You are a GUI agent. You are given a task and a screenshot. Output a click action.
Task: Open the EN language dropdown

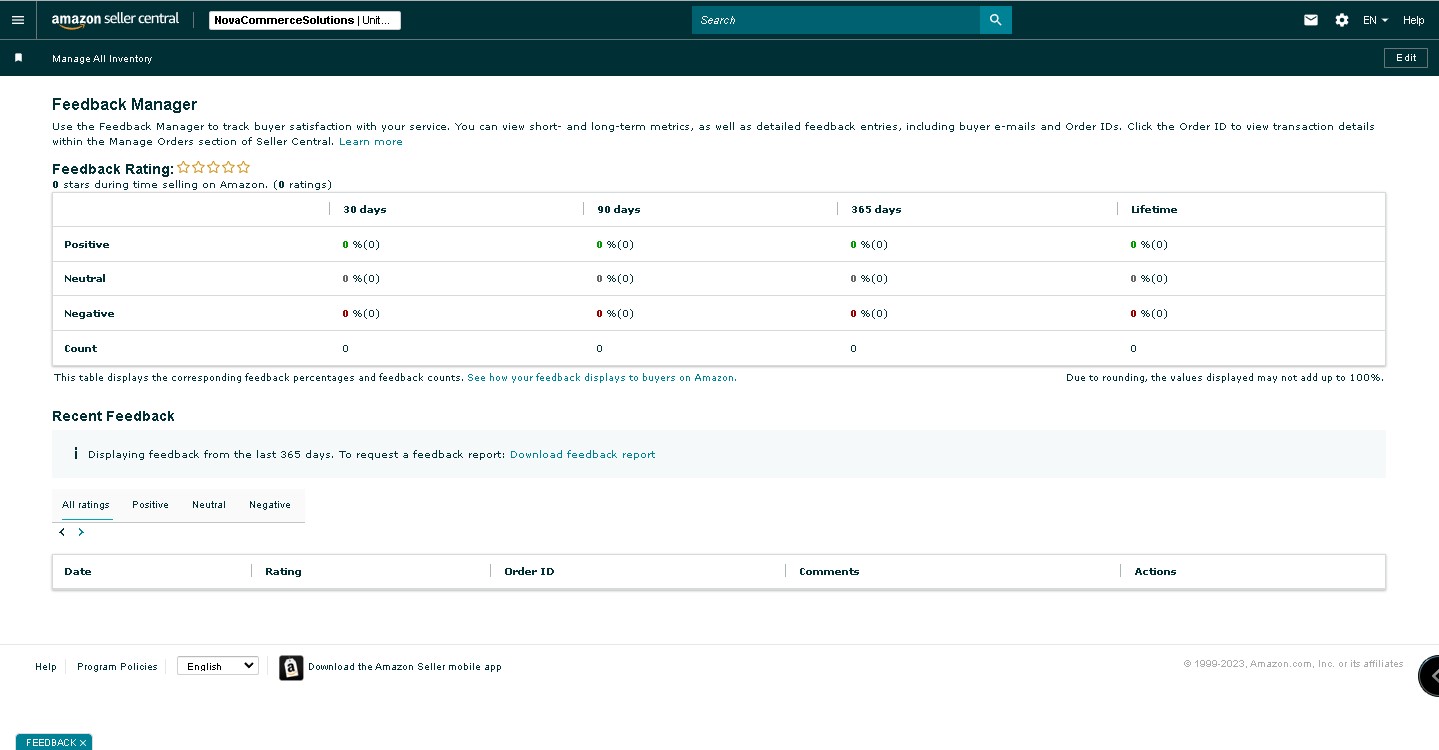[1376, 20]
